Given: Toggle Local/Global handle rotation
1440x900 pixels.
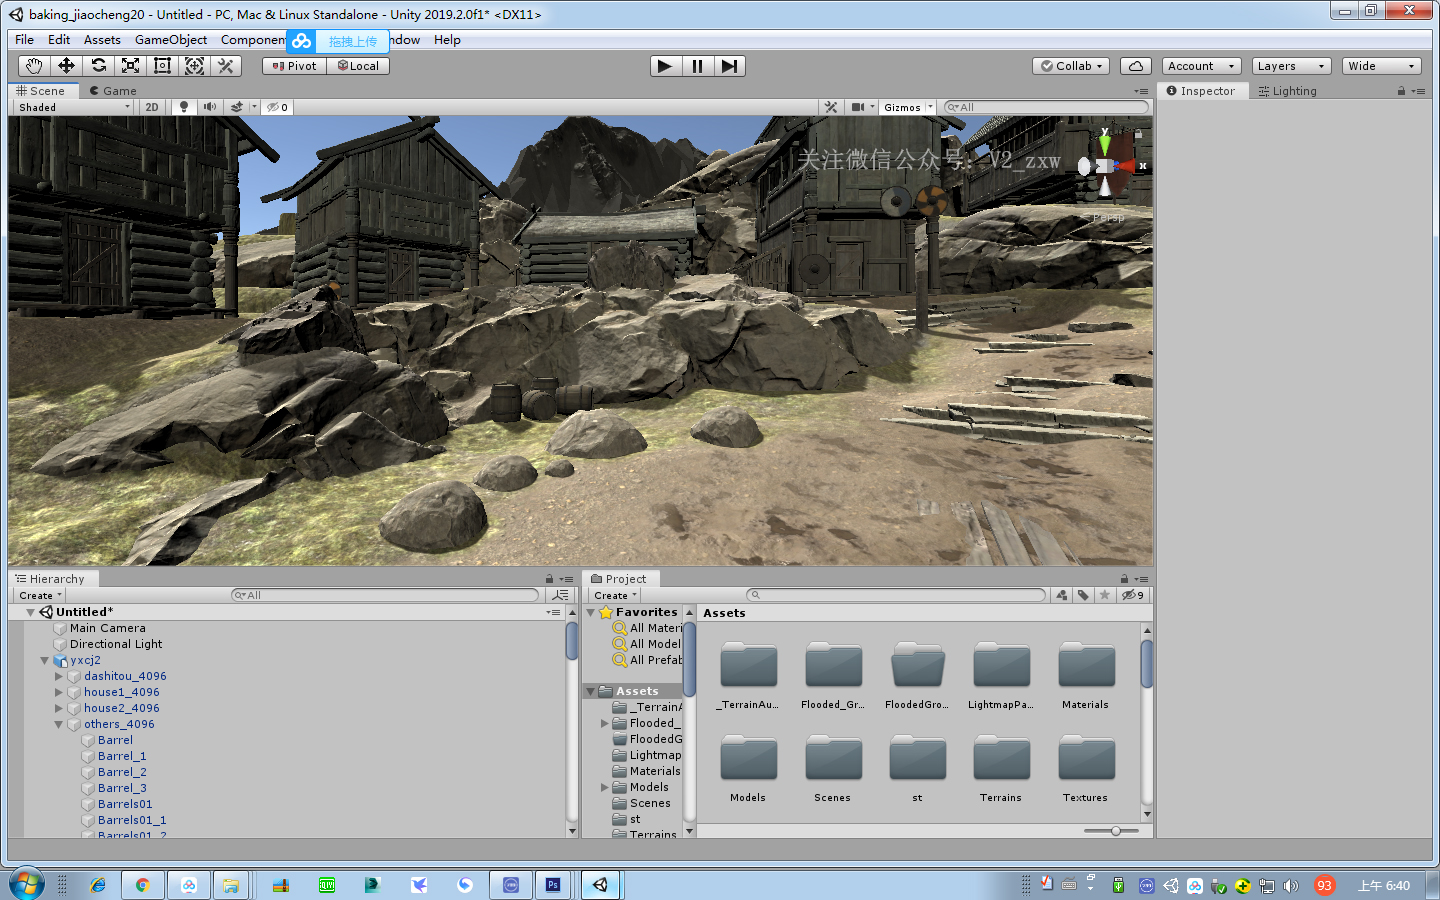Looking at the screenshot, I should click(x=358, y=66).
